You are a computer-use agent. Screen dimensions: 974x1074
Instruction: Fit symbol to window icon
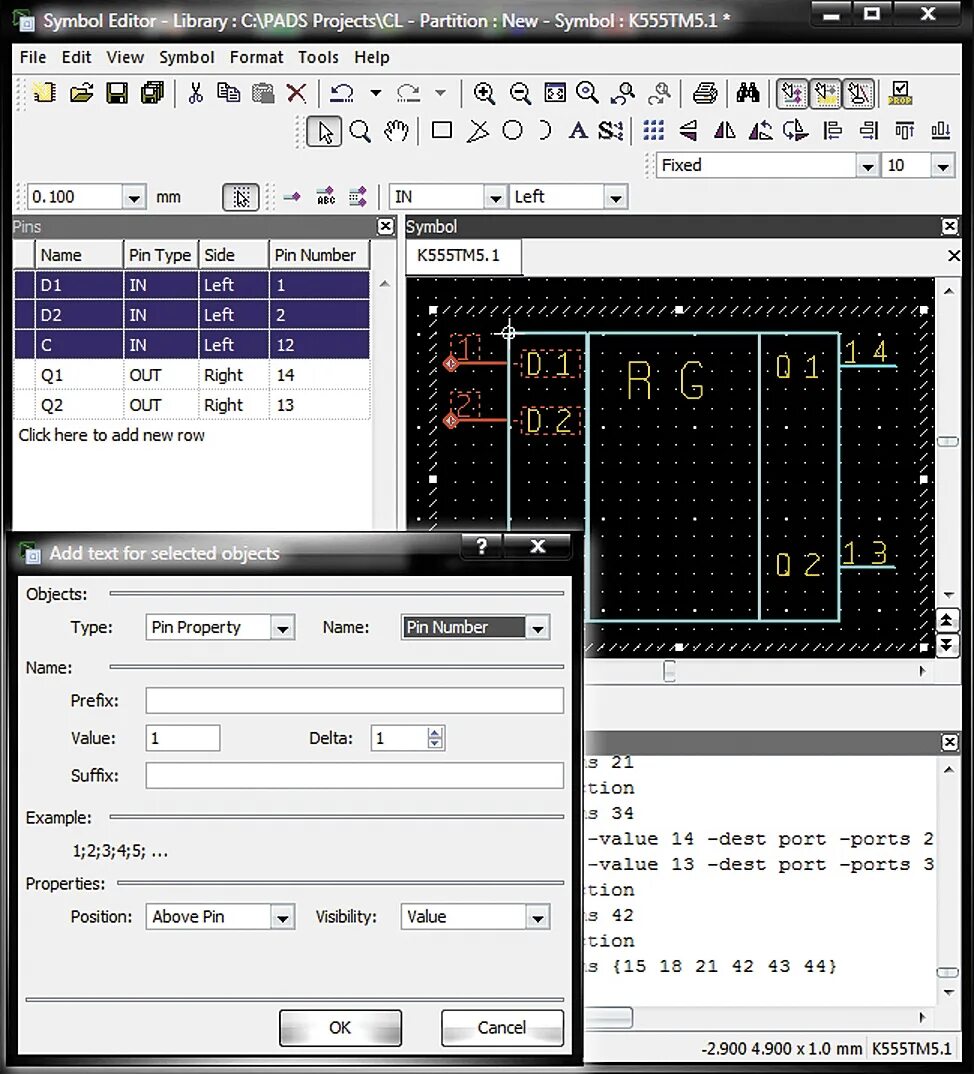[555, 92]
